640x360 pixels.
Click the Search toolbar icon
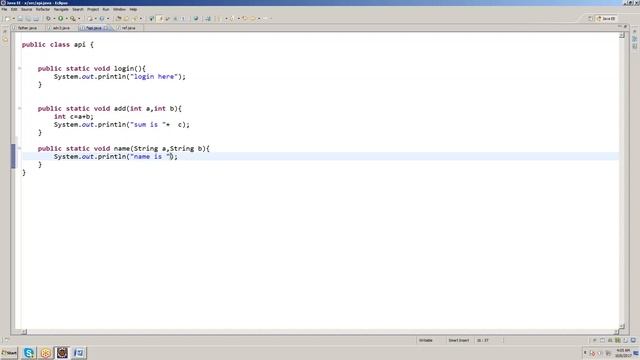134,18
